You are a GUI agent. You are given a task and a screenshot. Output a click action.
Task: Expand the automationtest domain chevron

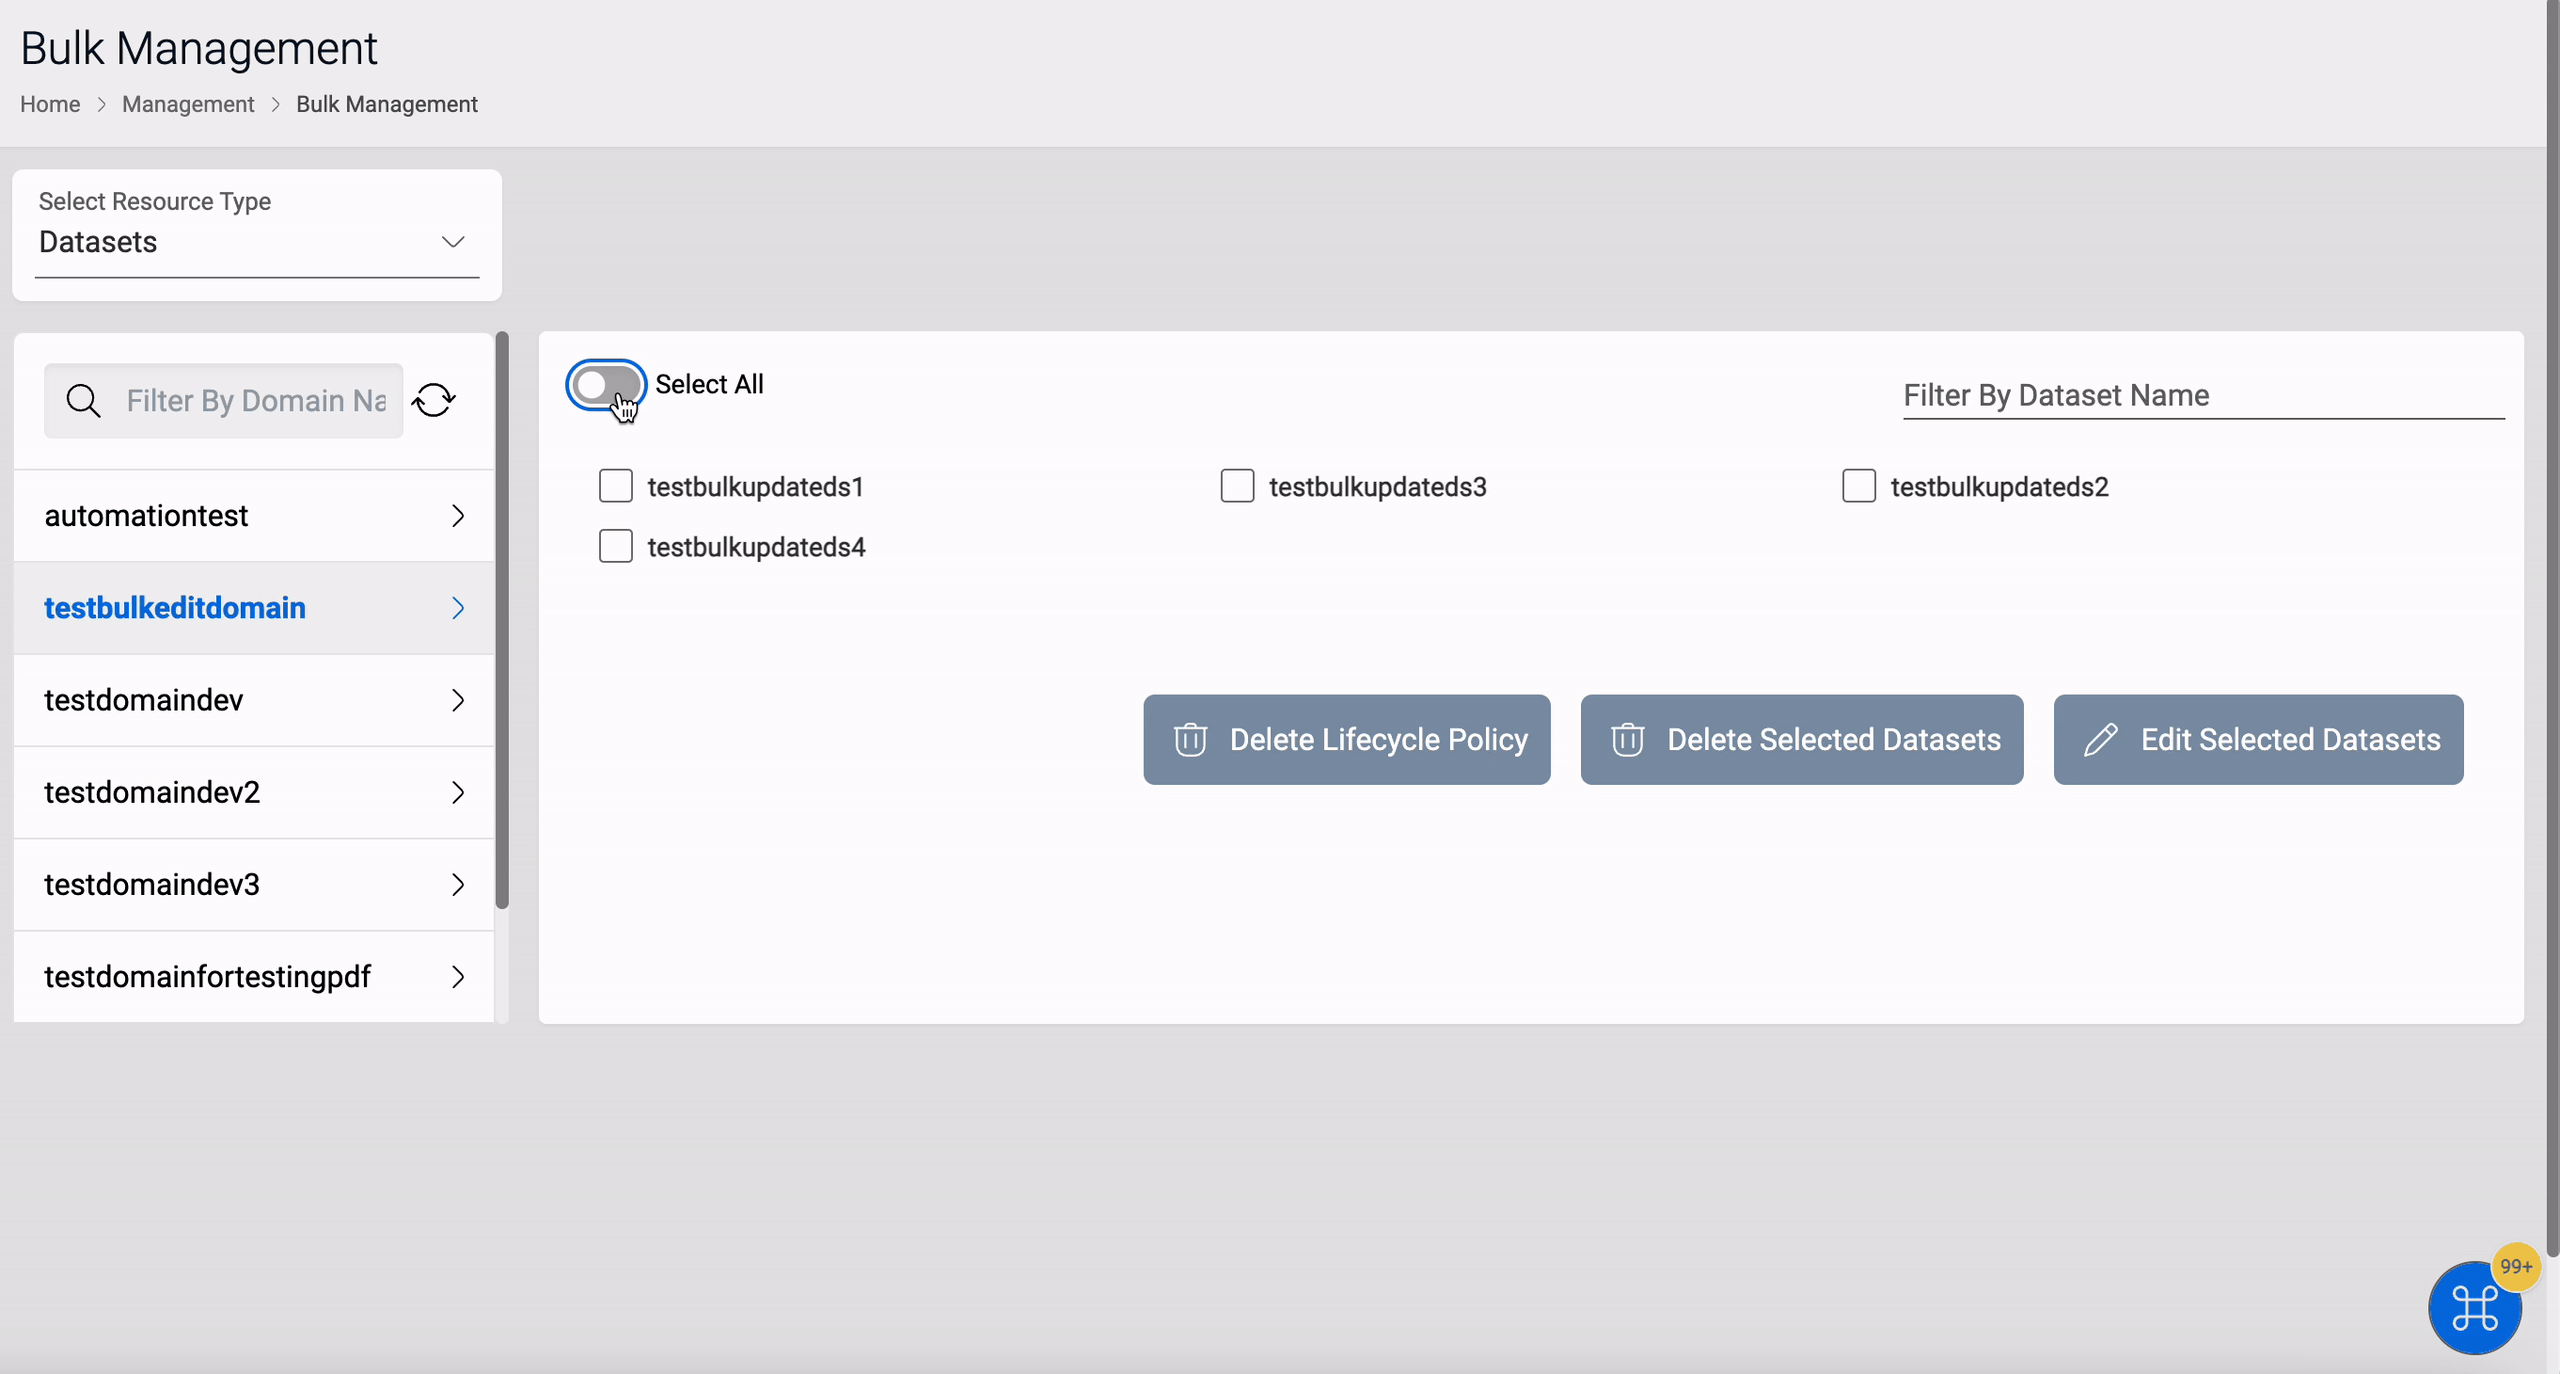coord(458,516)
